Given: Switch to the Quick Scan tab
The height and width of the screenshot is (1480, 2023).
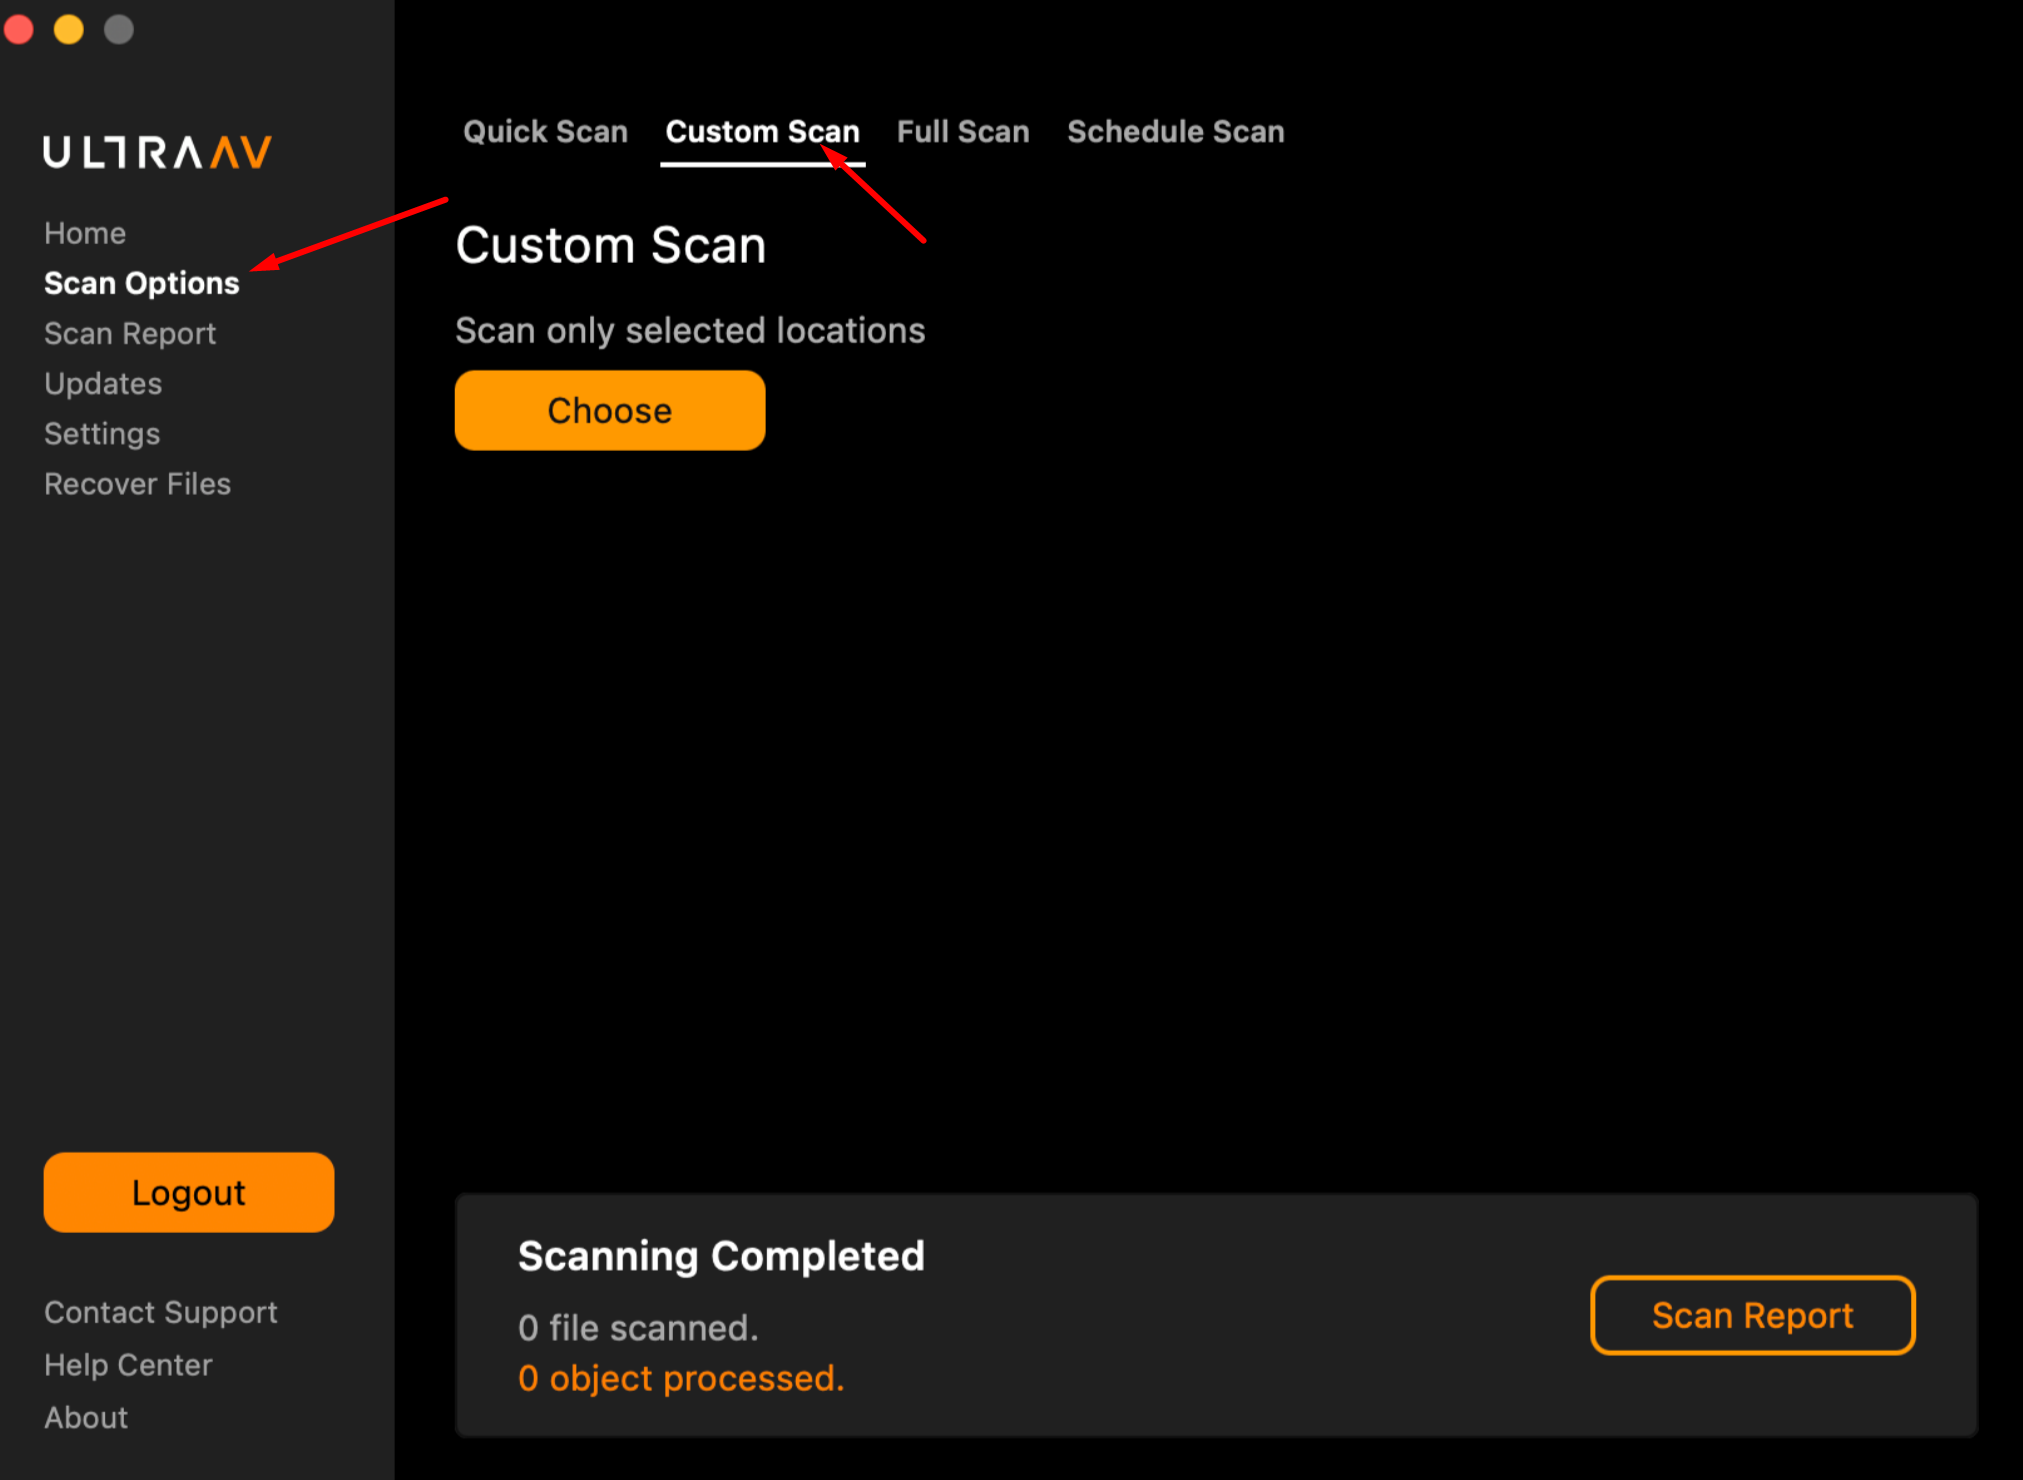Looking at the screenshot, I should [x=545, y=132].
